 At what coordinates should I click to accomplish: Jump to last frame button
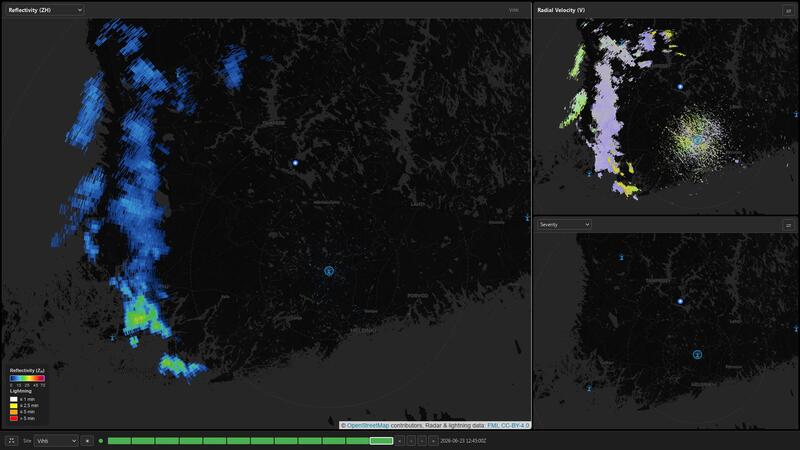point(434,441)
